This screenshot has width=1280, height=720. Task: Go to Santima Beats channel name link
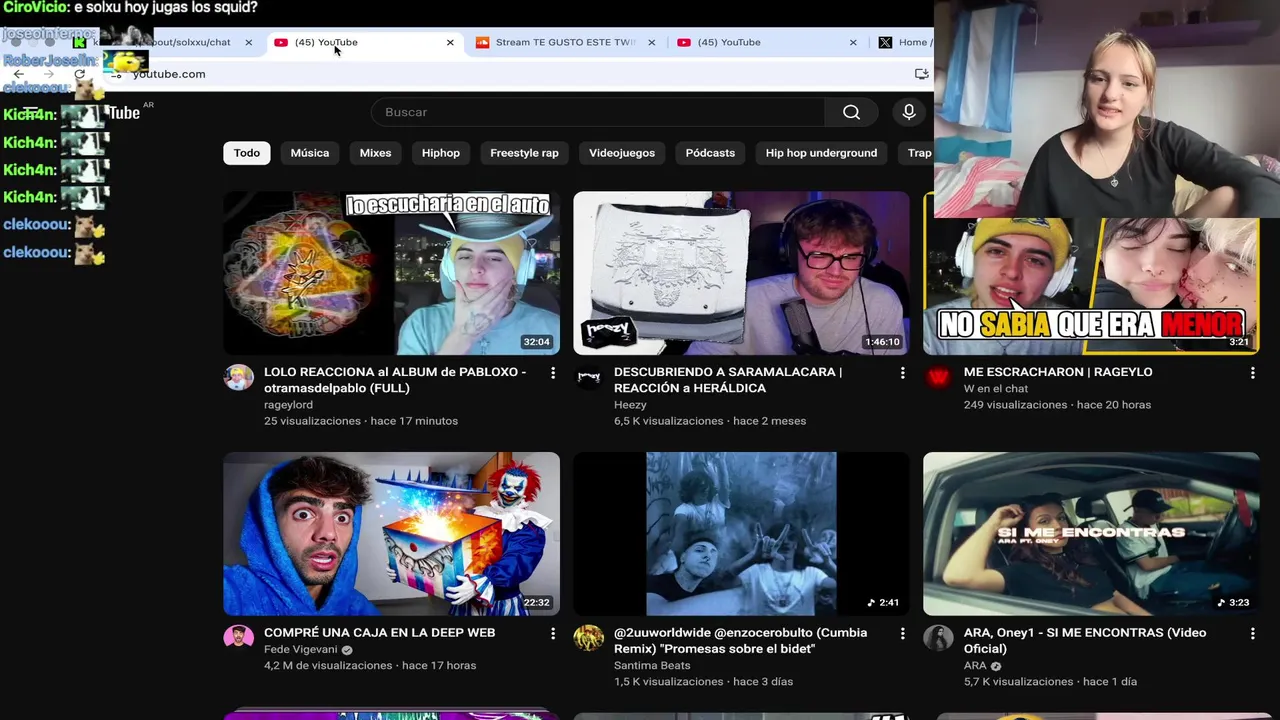(x=652, y=666)
